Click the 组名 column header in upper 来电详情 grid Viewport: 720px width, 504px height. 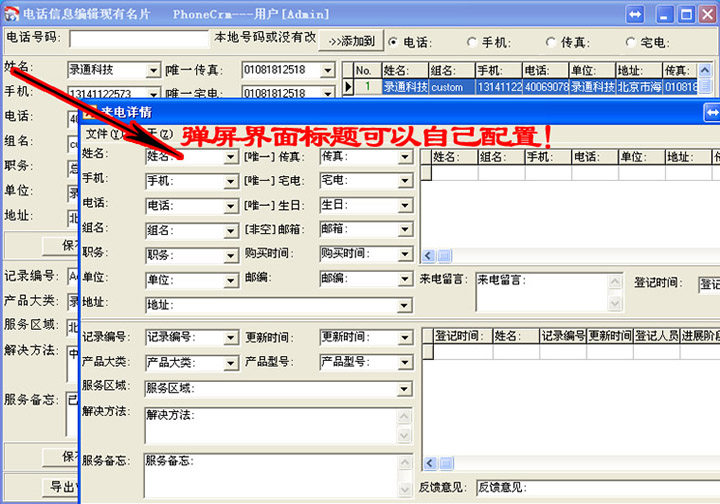[x=501, y=157]
